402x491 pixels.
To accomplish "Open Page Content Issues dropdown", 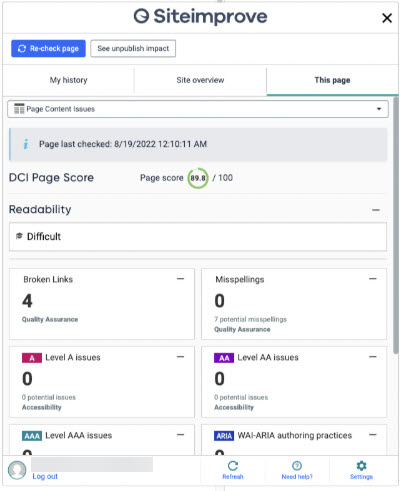I will (x=198, y=109).
